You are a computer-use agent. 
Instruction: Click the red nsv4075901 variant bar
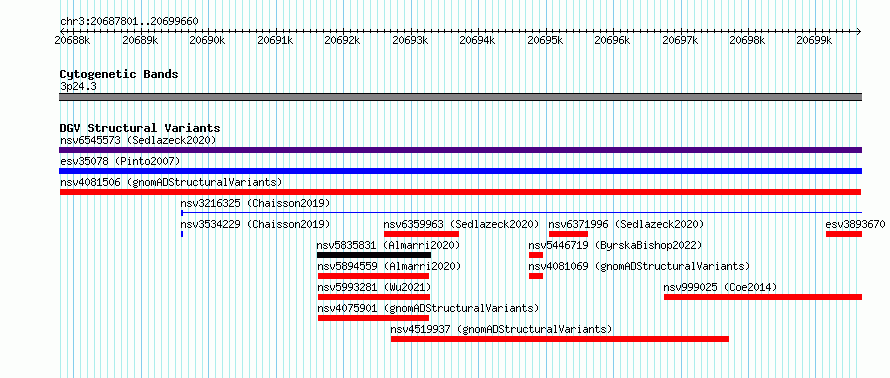tap(373, 318)
